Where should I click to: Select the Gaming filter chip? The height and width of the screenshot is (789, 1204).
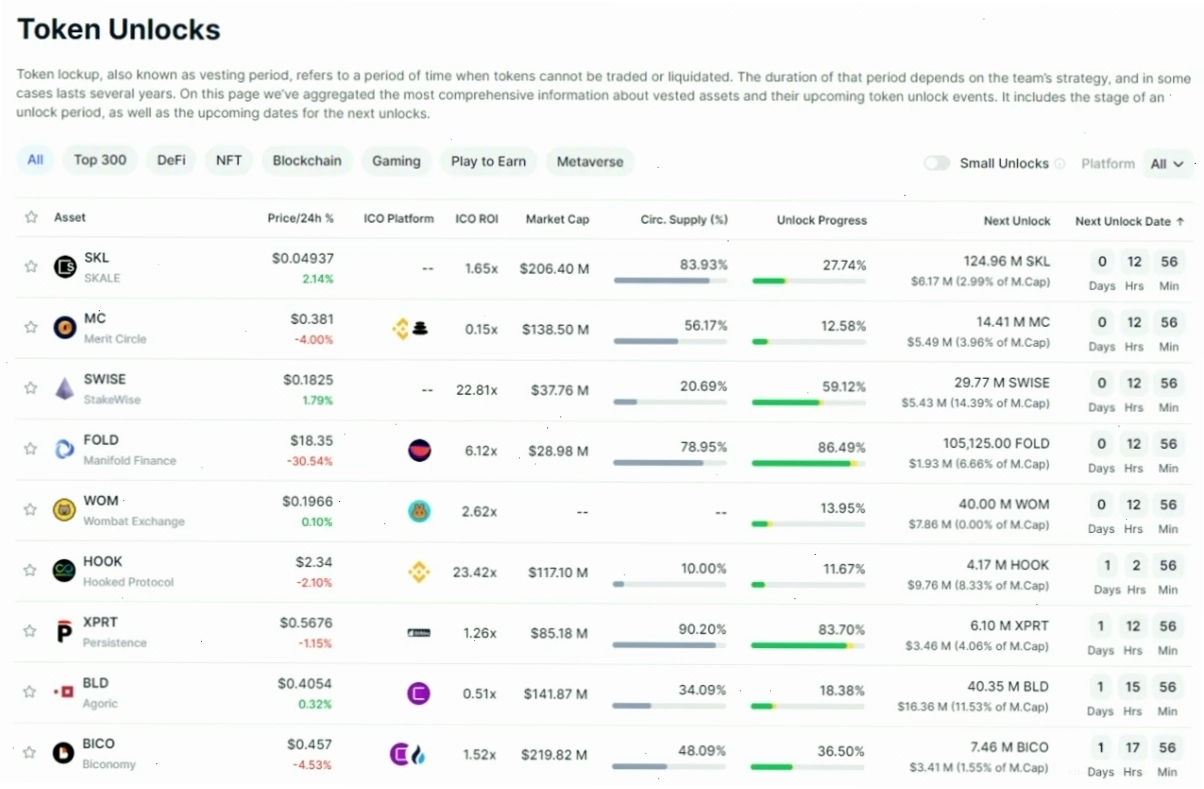tap(396, 161)
